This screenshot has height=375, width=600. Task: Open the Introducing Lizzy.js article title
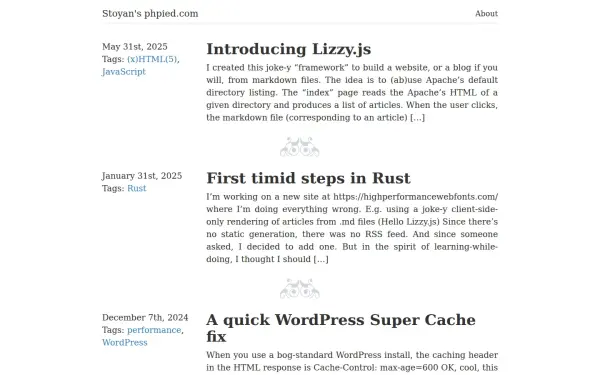click(x=289, y=49)
